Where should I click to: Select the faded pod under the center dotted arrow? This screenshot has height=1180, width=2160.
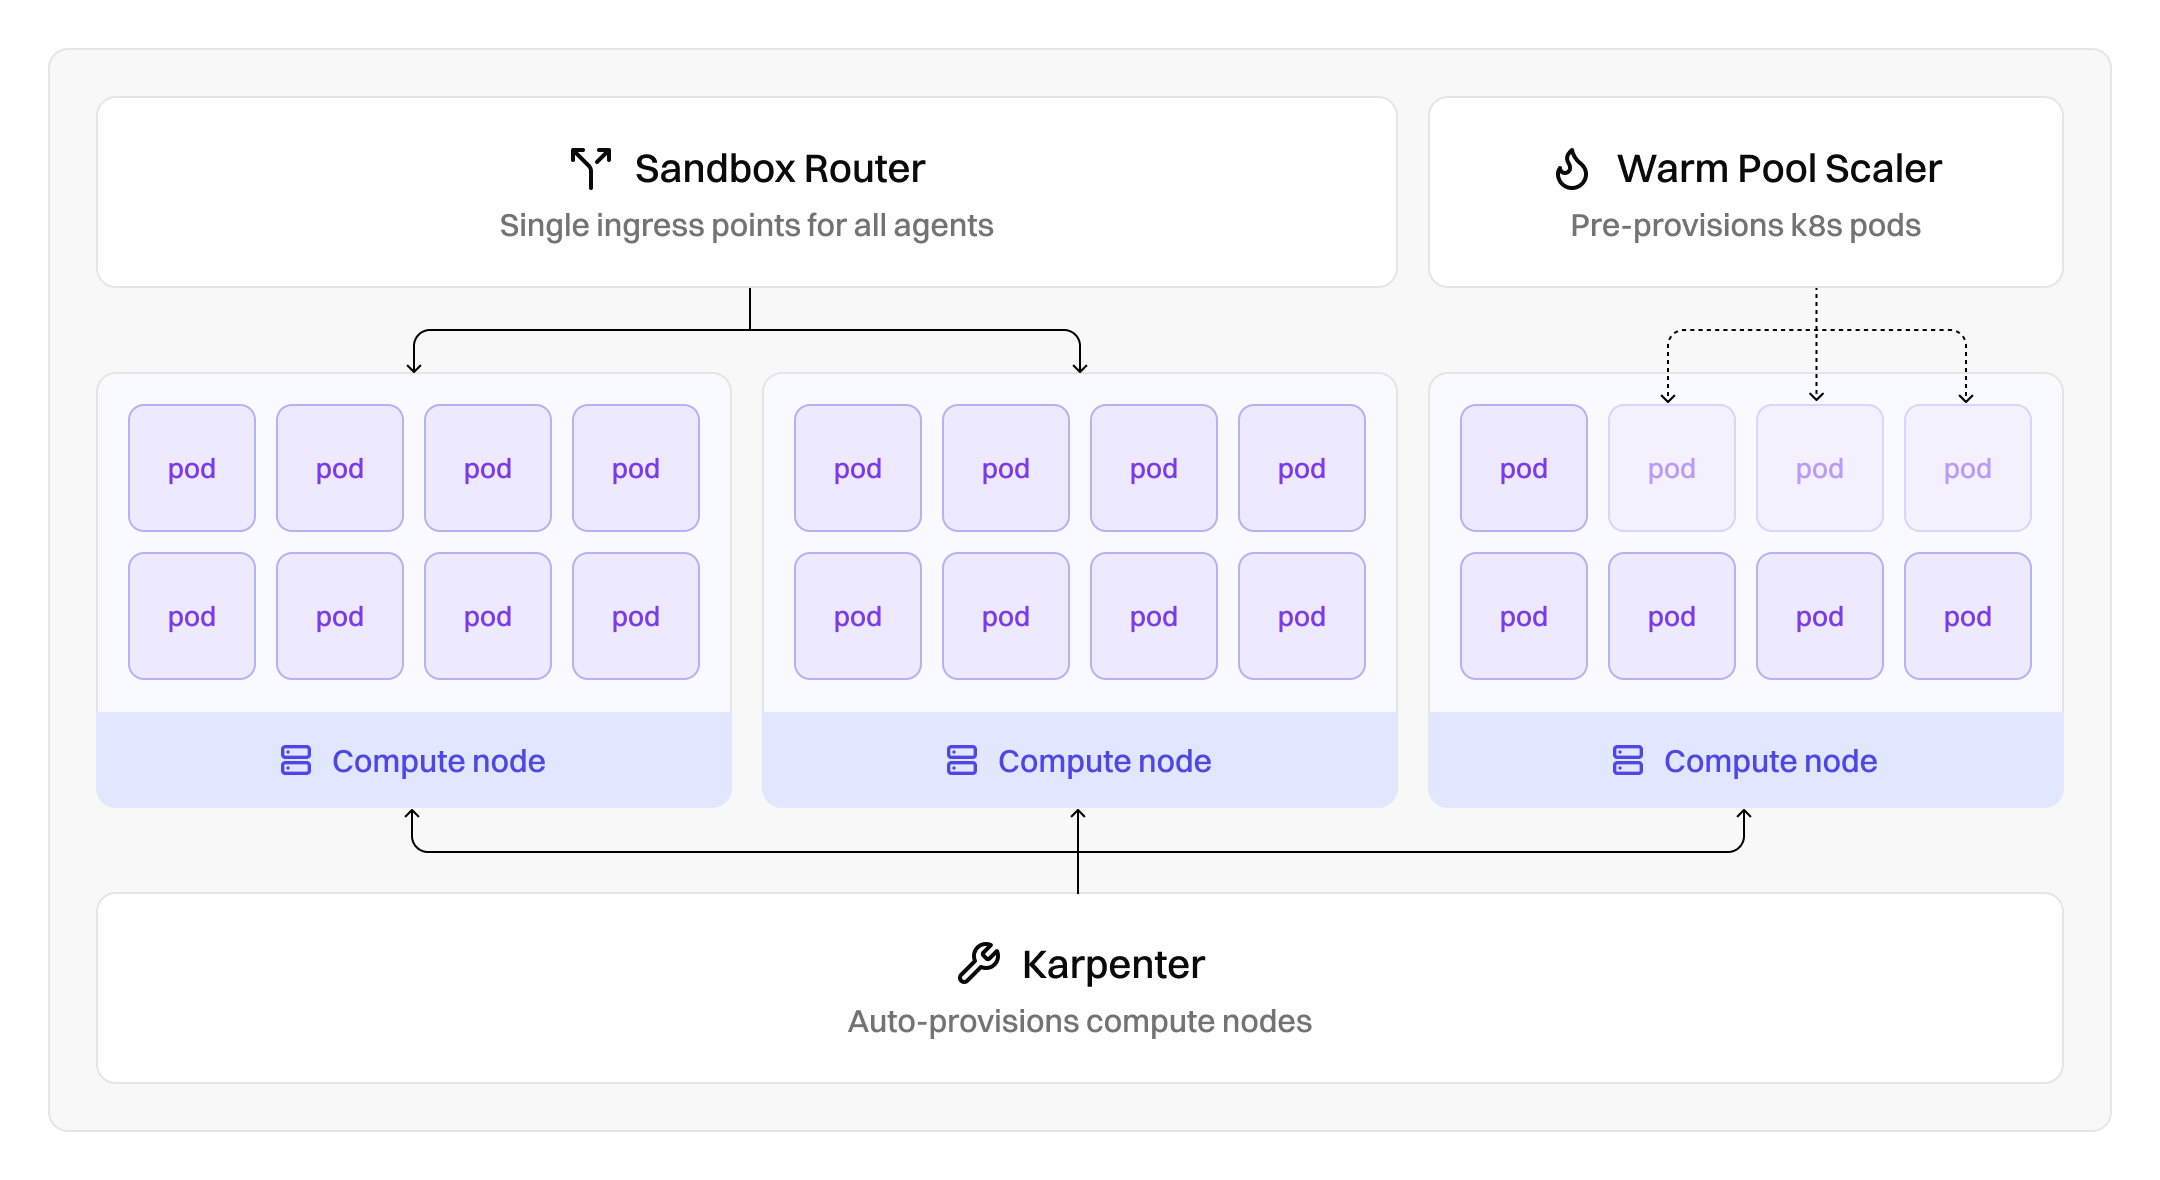tap(1819, 468)
